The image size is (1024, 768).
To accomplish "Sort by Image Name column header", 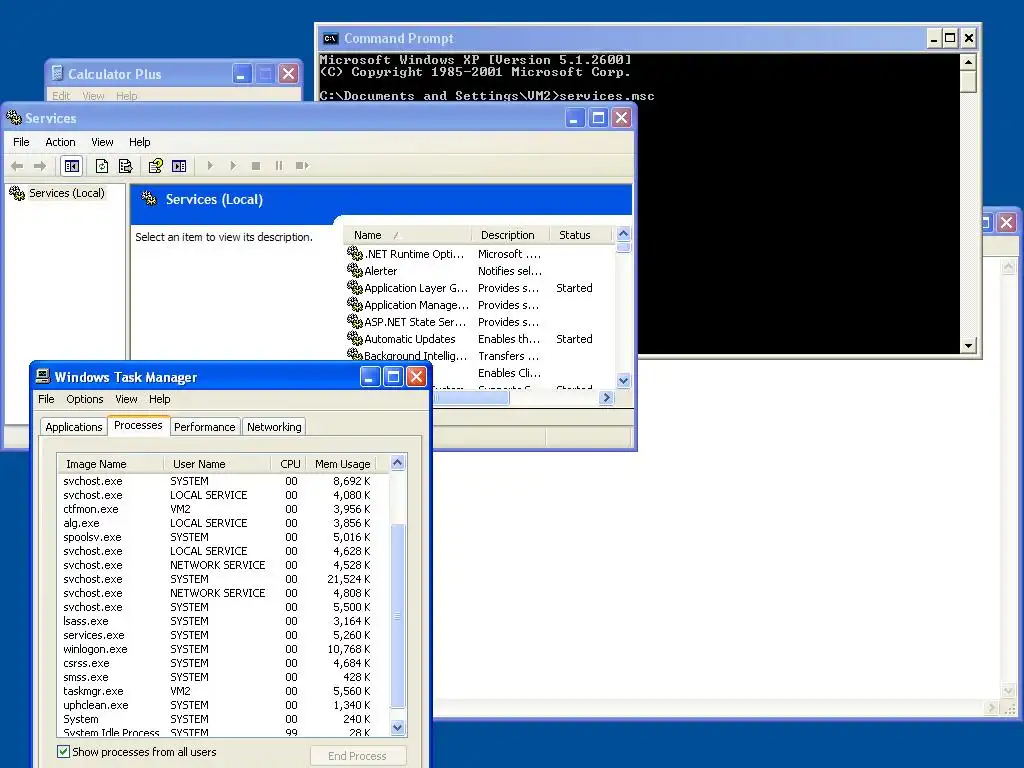I will [110, 464].
